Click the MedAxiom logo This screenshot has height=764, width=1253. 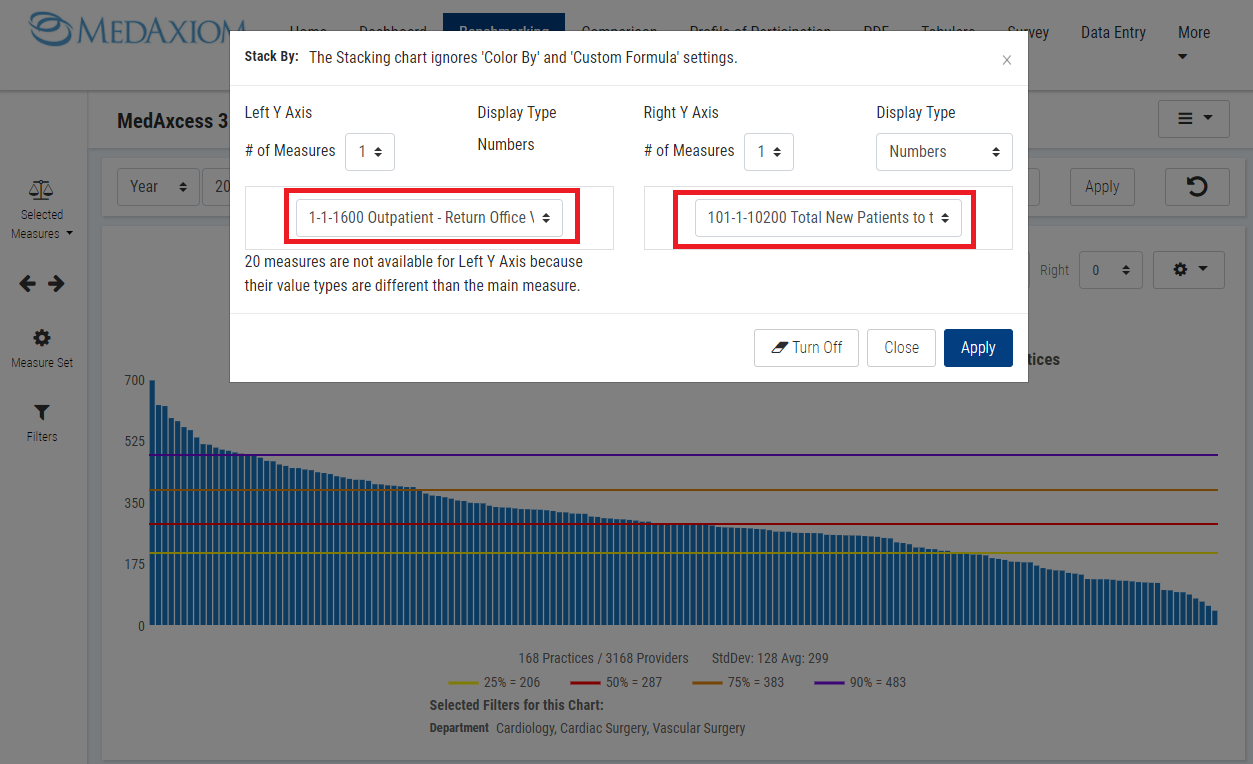pos(138,30)
